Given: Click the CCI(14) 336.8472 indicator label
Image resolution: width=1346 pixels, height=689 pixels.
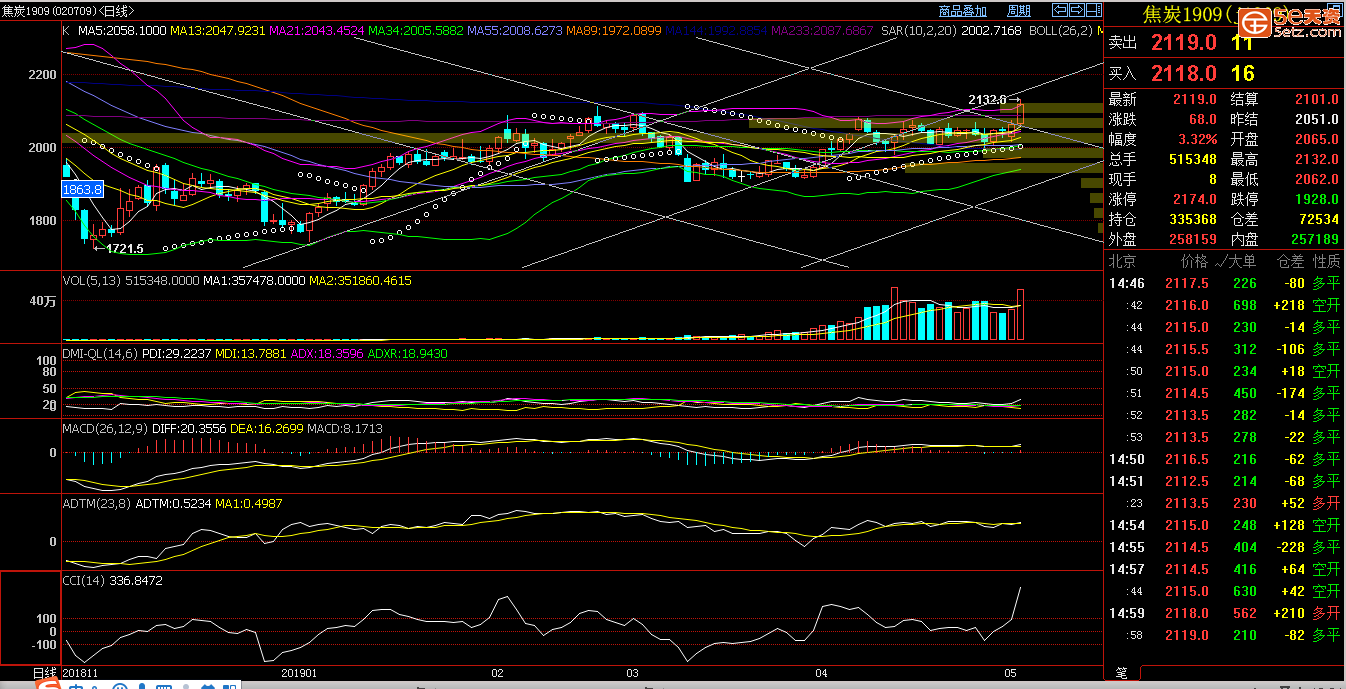Looking at the screenshot, I should 112,580.
